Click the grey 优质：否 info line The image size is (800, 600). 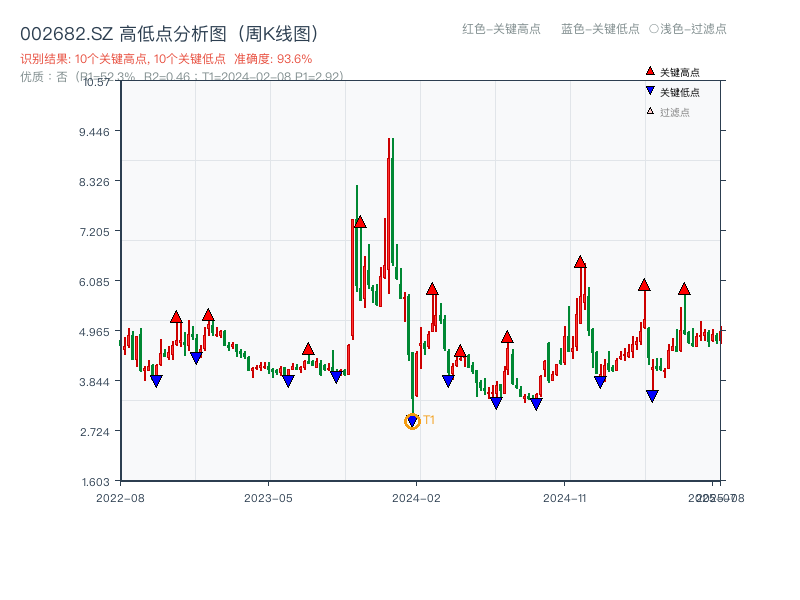pyautogui.click(x=182, y=77)
